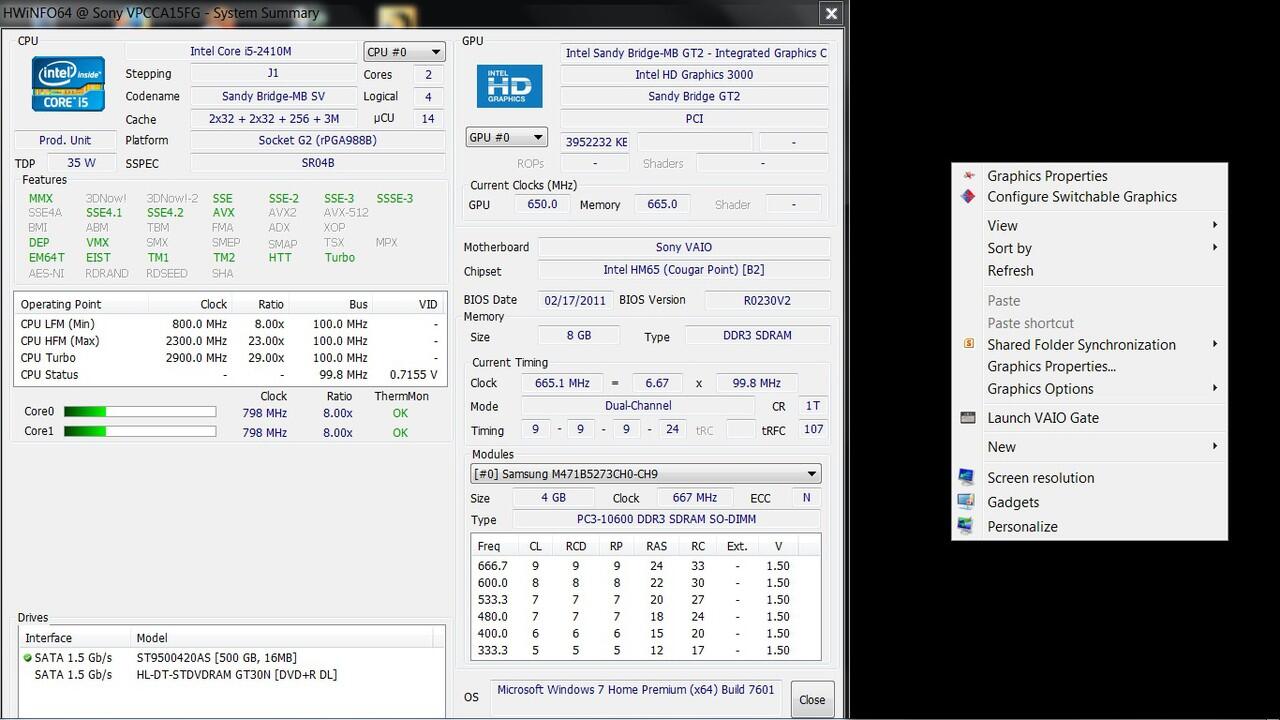Close the System Summary window with X
This screenshot has height=720, width=1280.
(x=831, y=13)
